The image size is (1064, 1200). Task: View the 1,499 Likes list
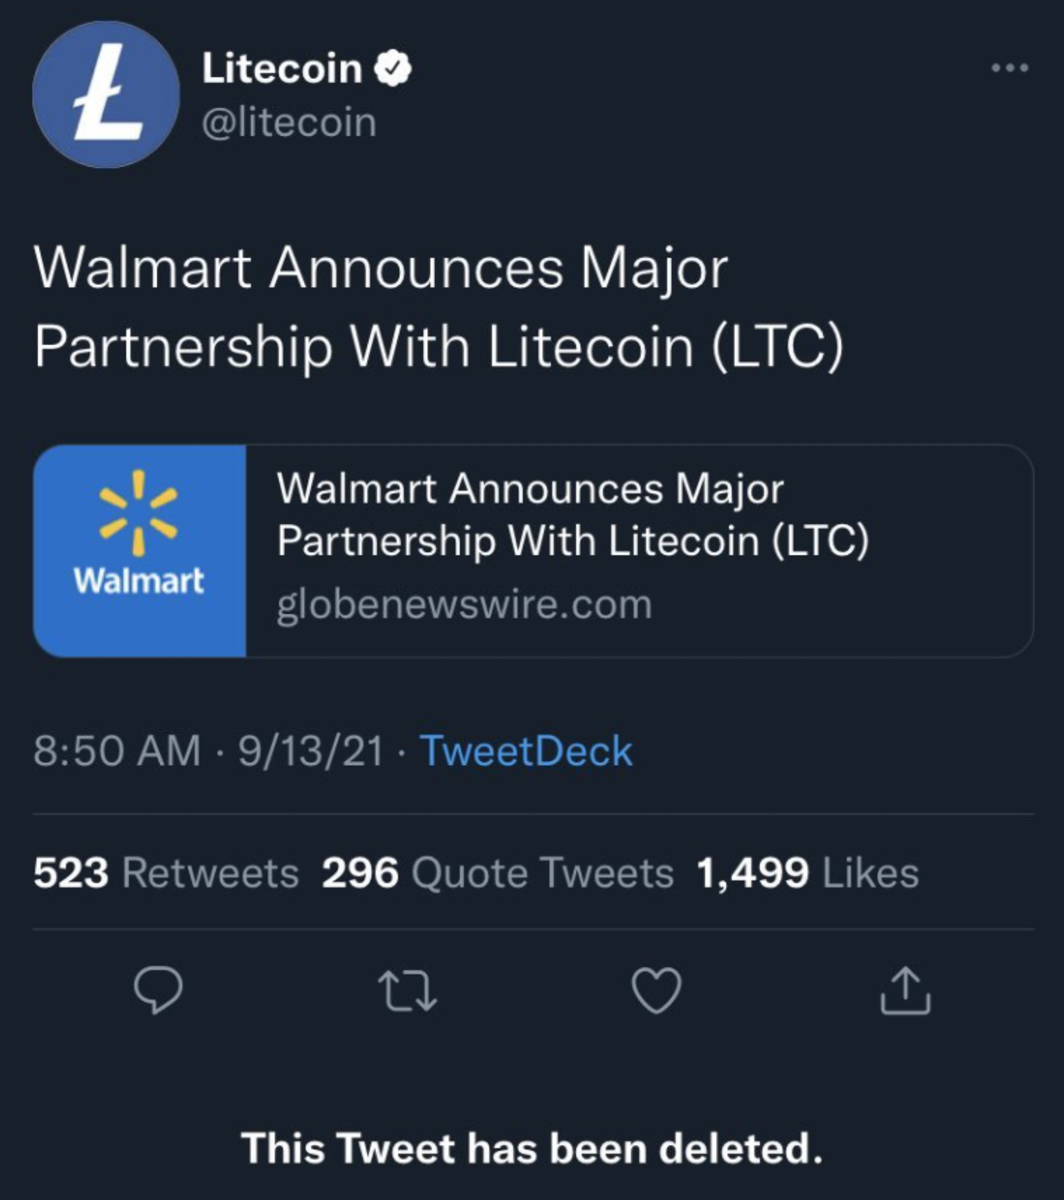coord(806,873)
